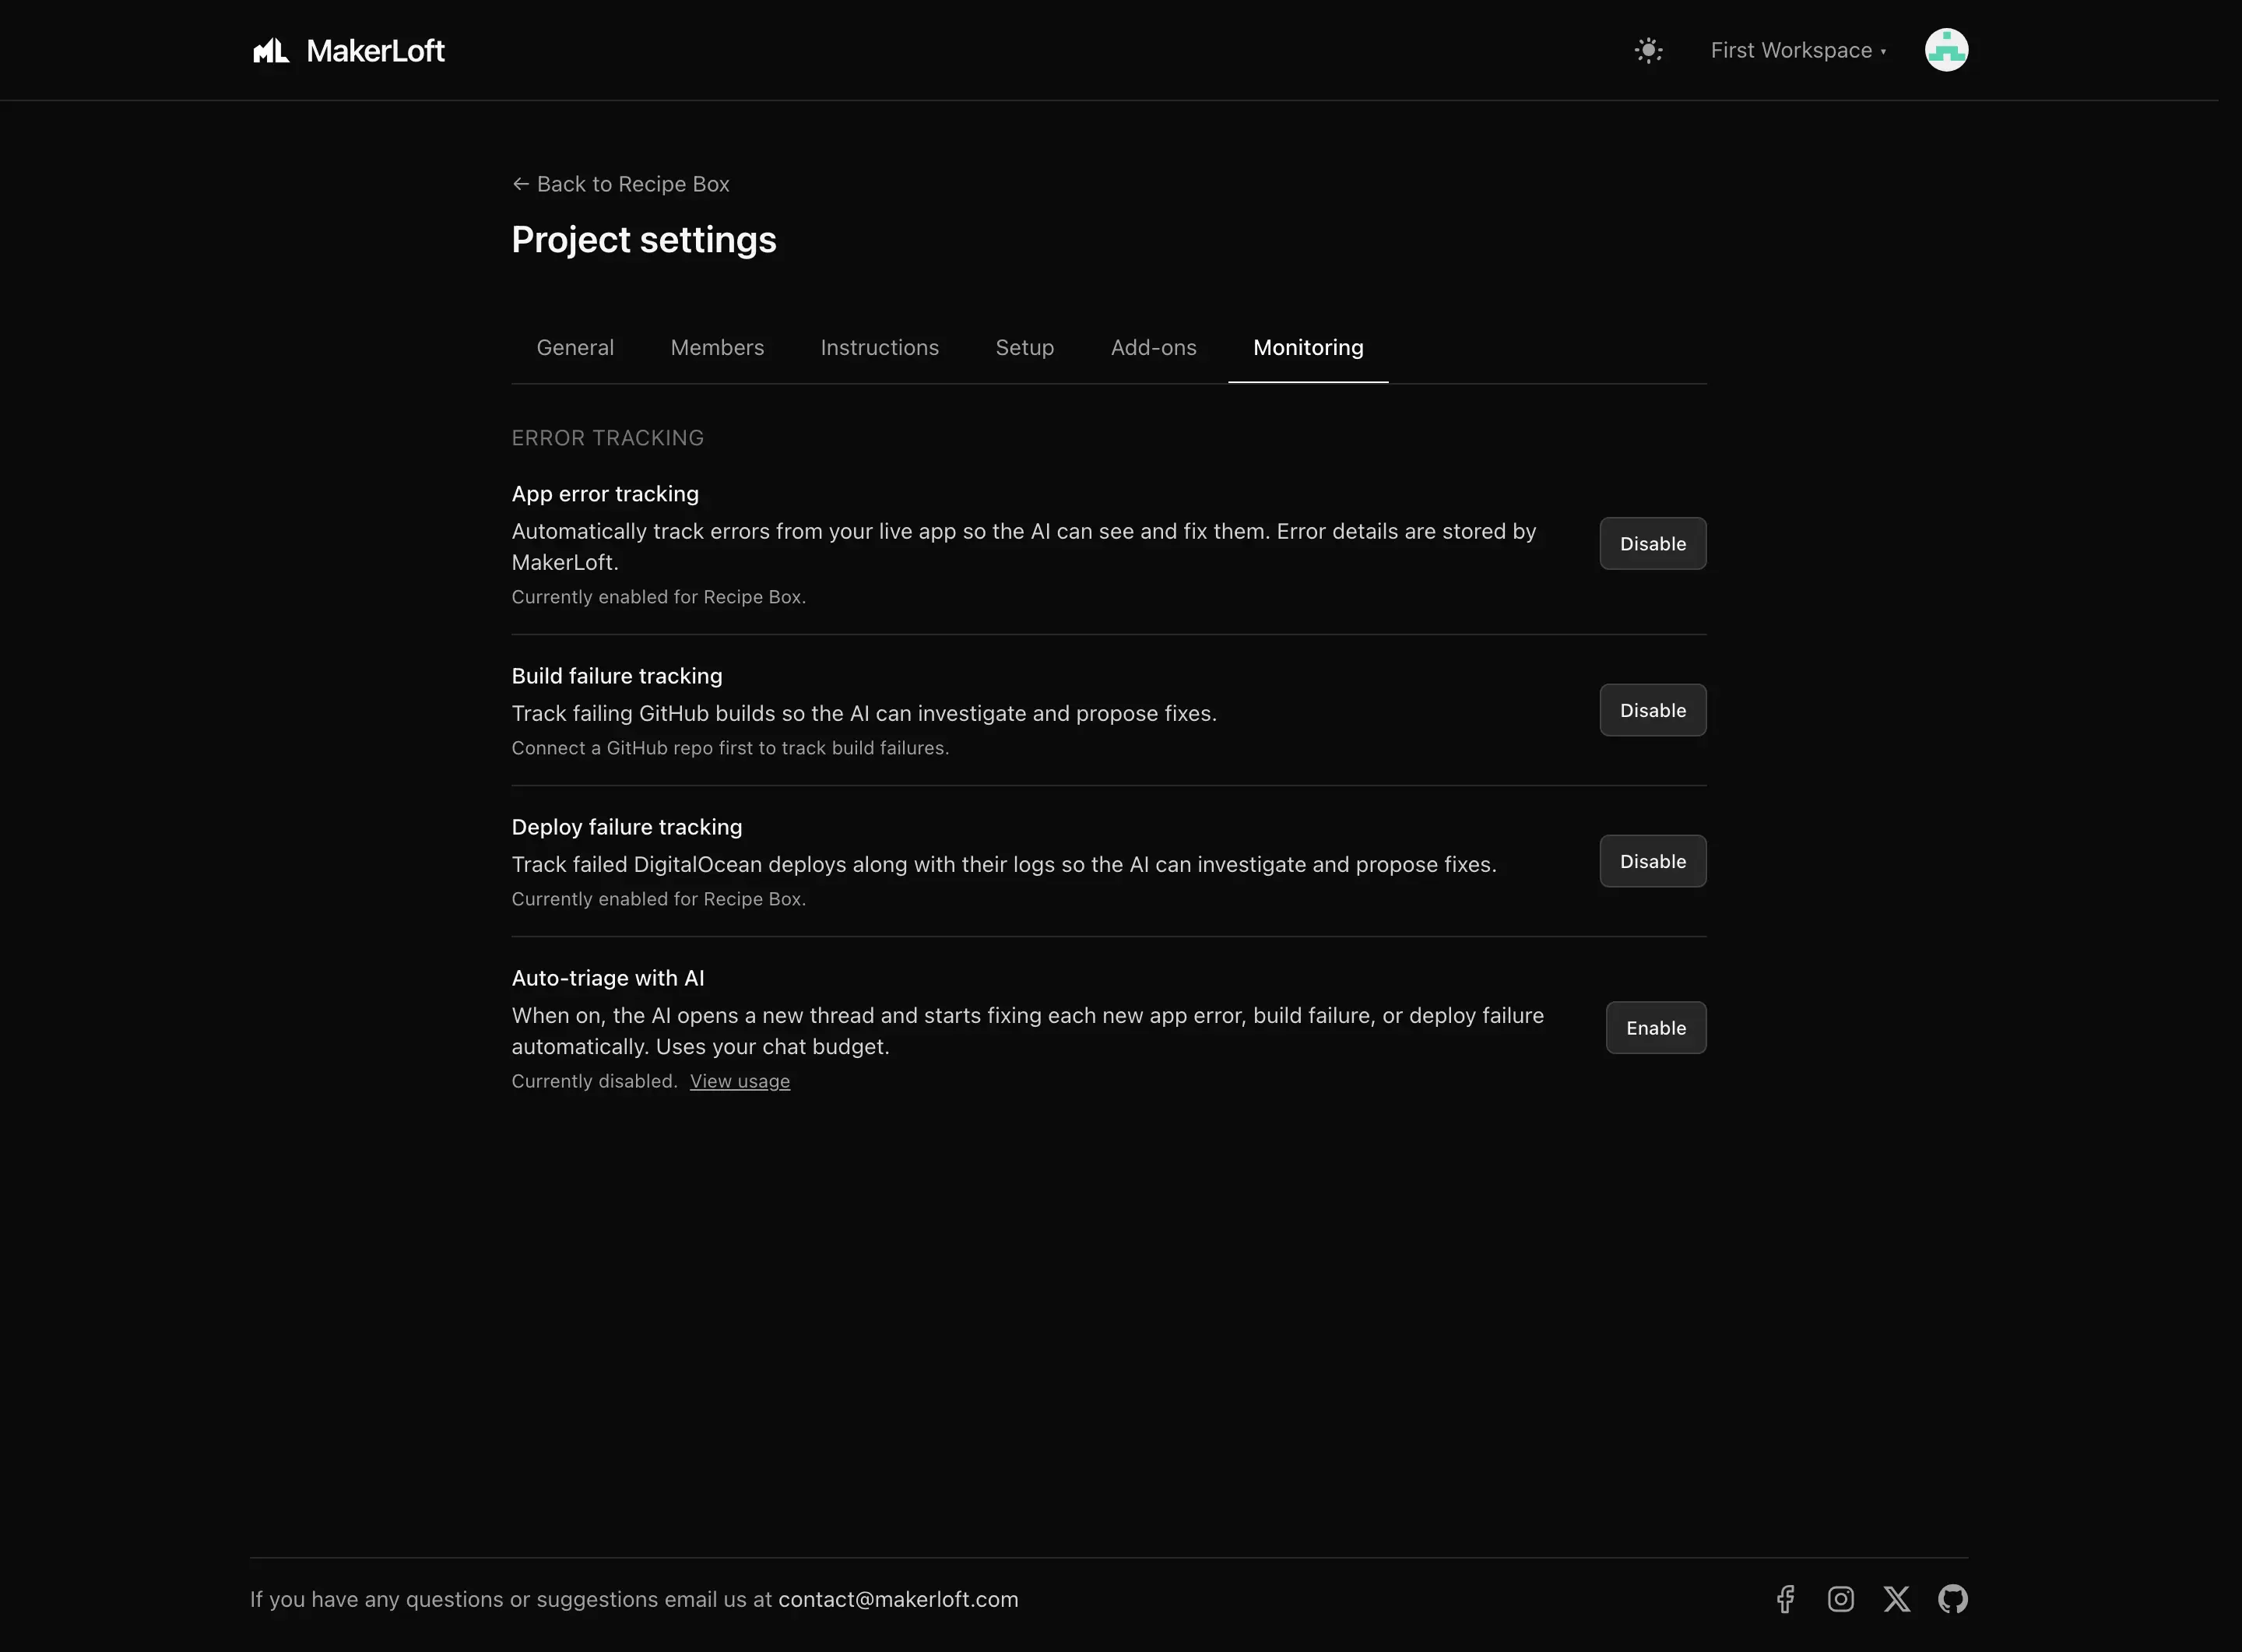The height and width of the screenshot is (1652, 2242).
Task: Open MakerLoft GitHub icon
Action: pyautogui.click(x=1952, y=1599)
